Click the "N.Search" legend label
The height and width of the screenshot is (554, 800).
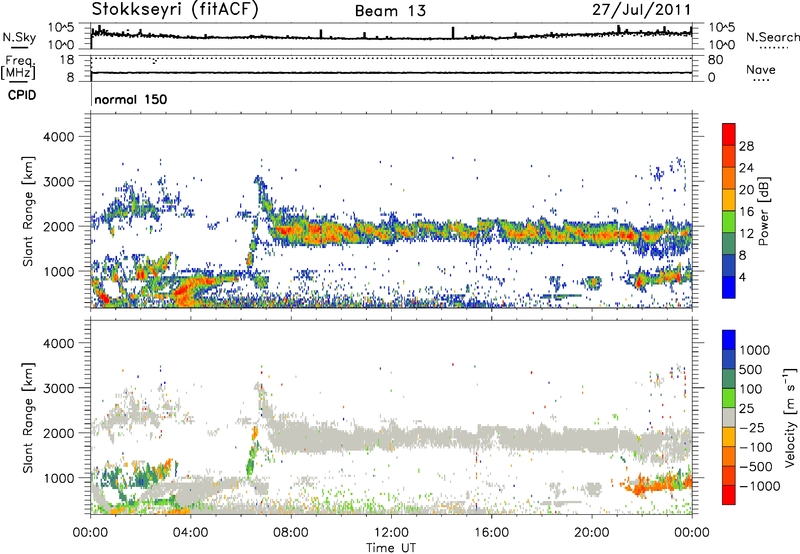pyautogui.click(x=772, y=37)
